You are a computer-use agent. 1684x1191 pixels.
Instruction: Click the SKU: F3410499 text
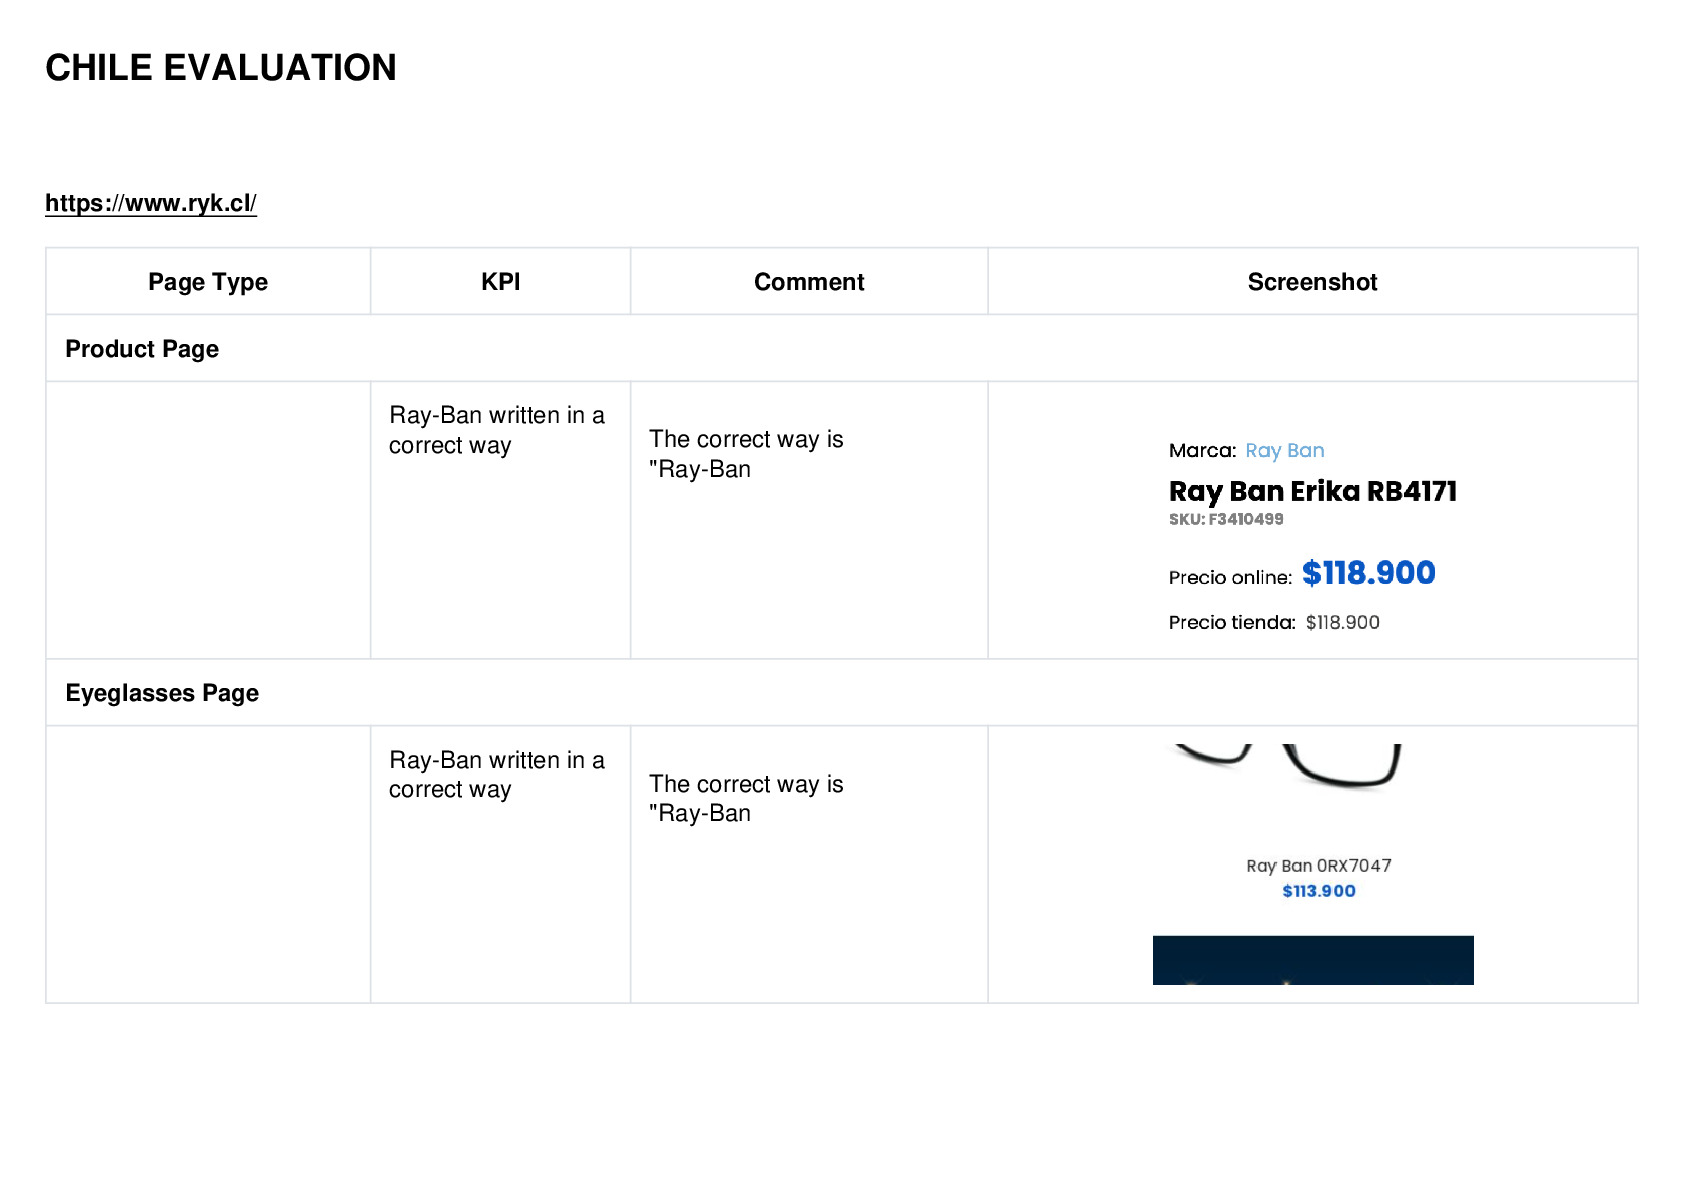(x=1226, y=519)
